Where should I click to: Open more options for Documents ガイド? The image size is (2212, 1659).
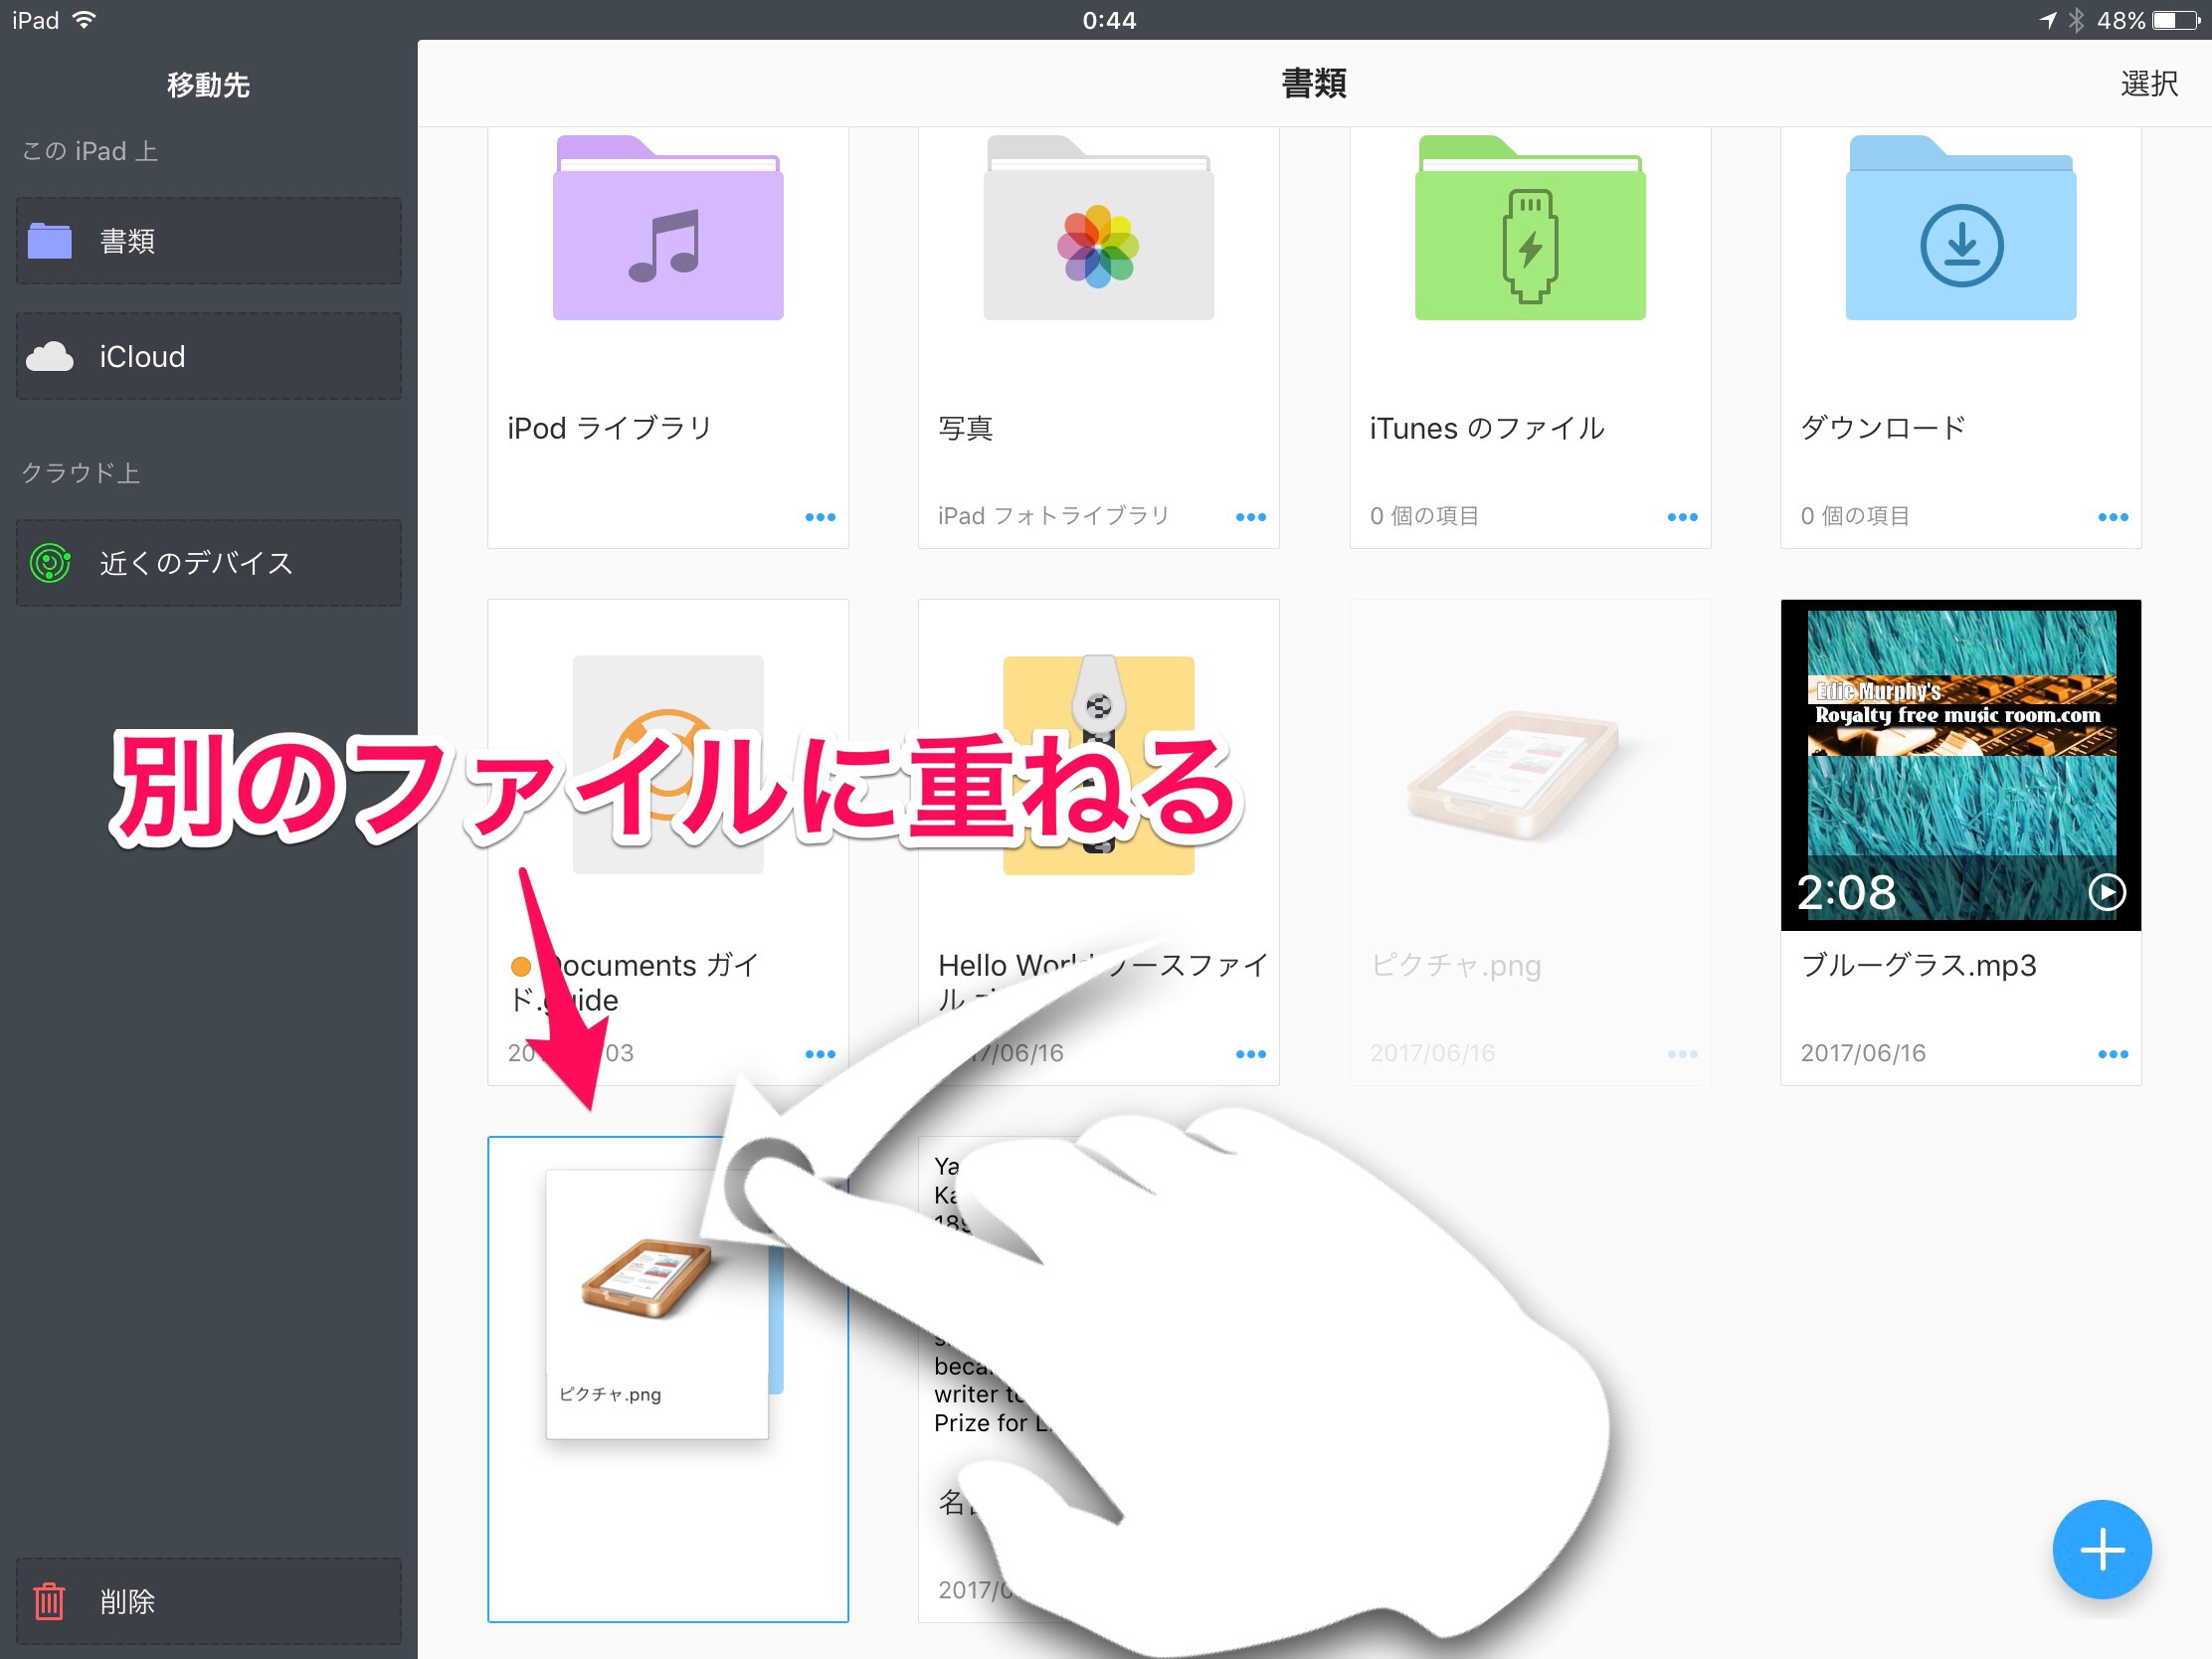coord(820,1054)
